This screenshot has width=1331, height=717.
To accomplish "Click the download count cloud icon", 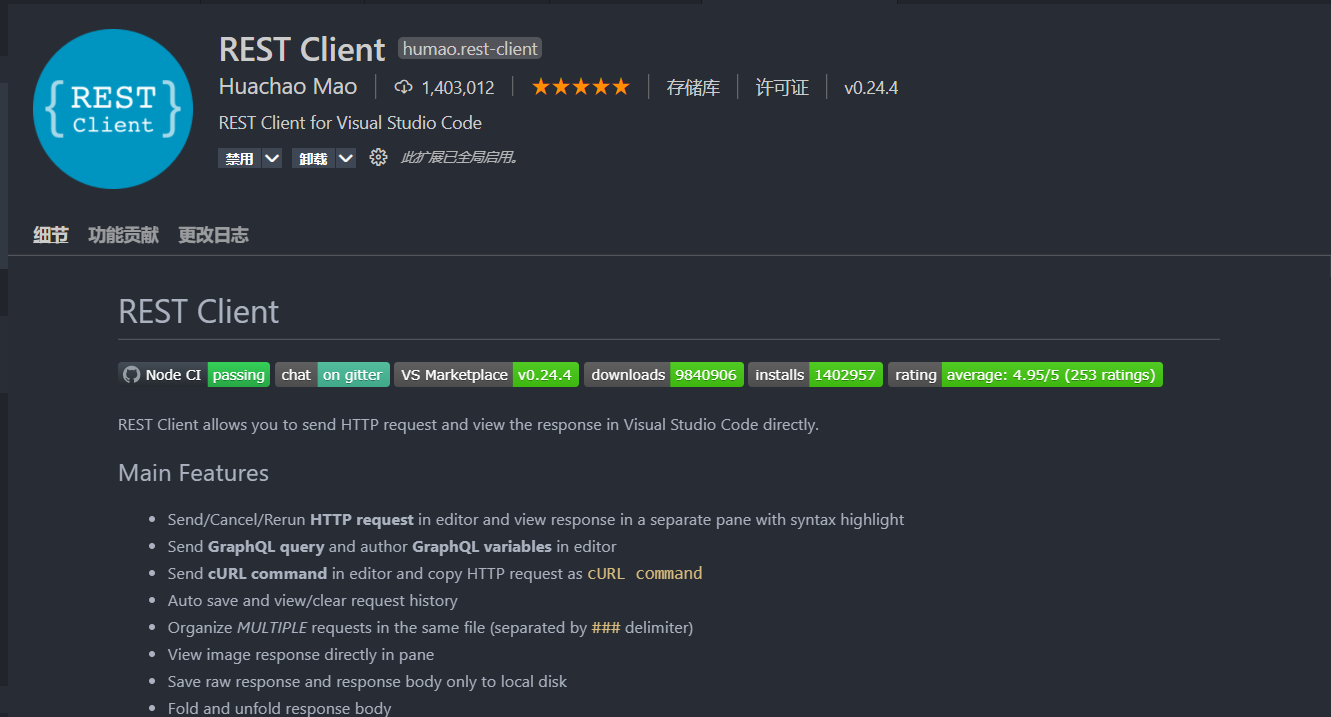I will click(x=403, y=87).
